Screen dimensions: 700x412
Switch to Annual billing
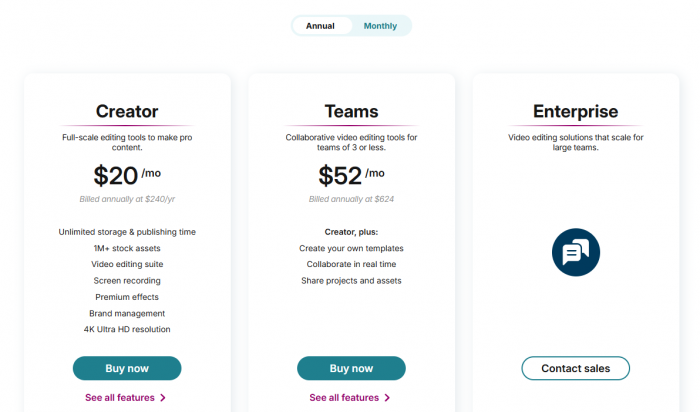tap(321, 26)
